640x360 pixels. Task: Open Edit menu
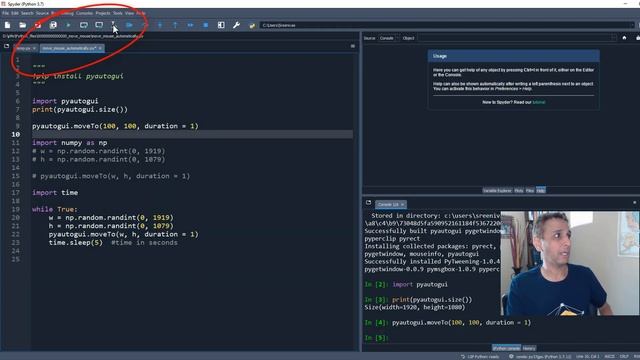coord(15,13)
